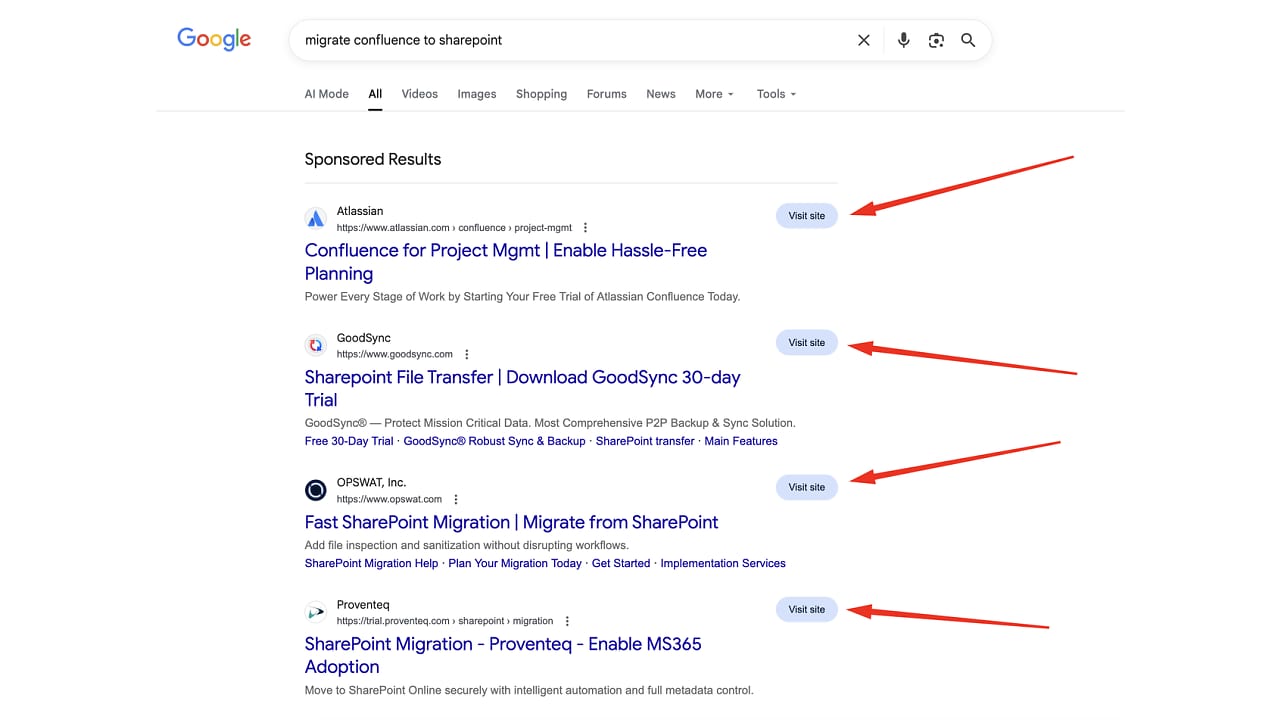This screenshot has height=720, width=1280.
Task: Click the 'Protect Mission Critical Data' description
Action: pyautogui.click(x=550, y=423)
